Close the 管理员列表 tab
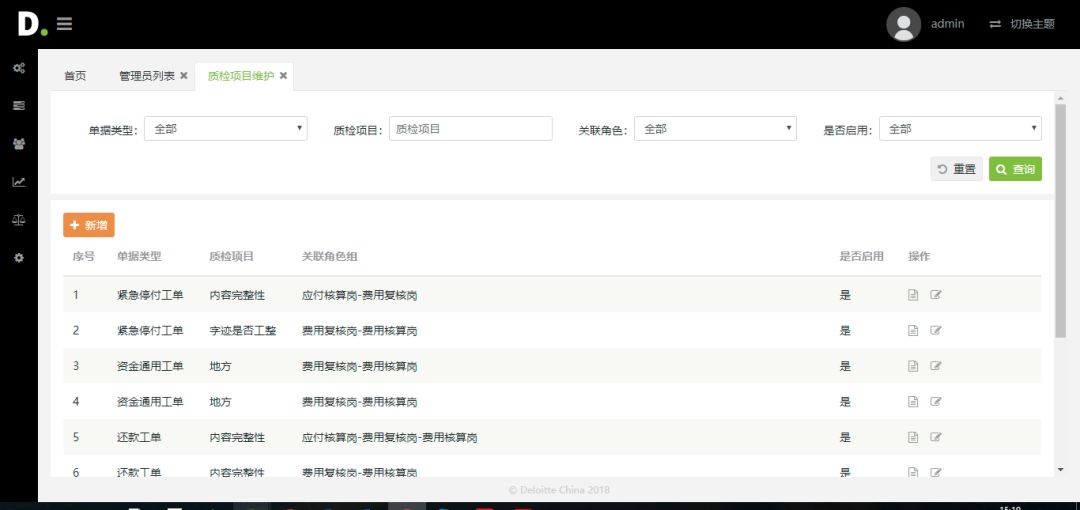 tap(183, 76)
